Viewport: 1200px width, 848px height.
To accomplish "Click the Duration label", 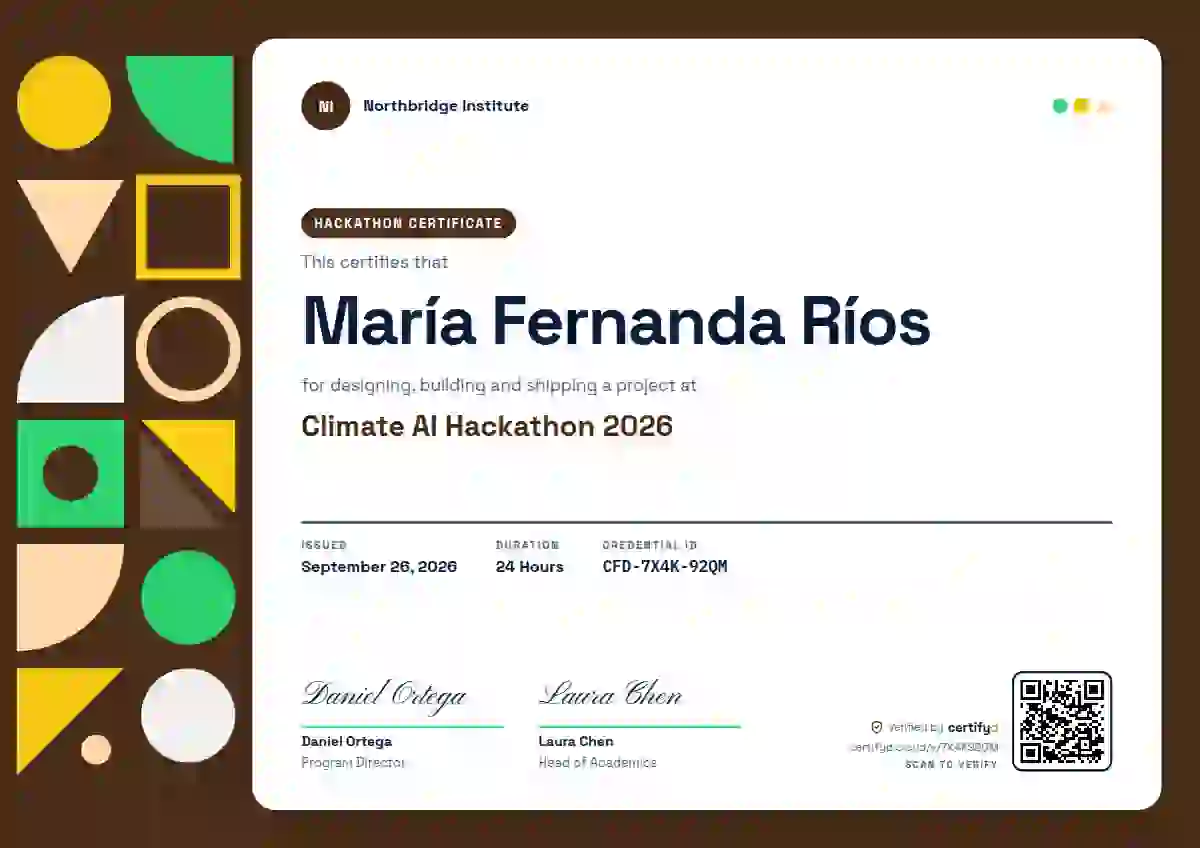I will (x=528, y=545).
